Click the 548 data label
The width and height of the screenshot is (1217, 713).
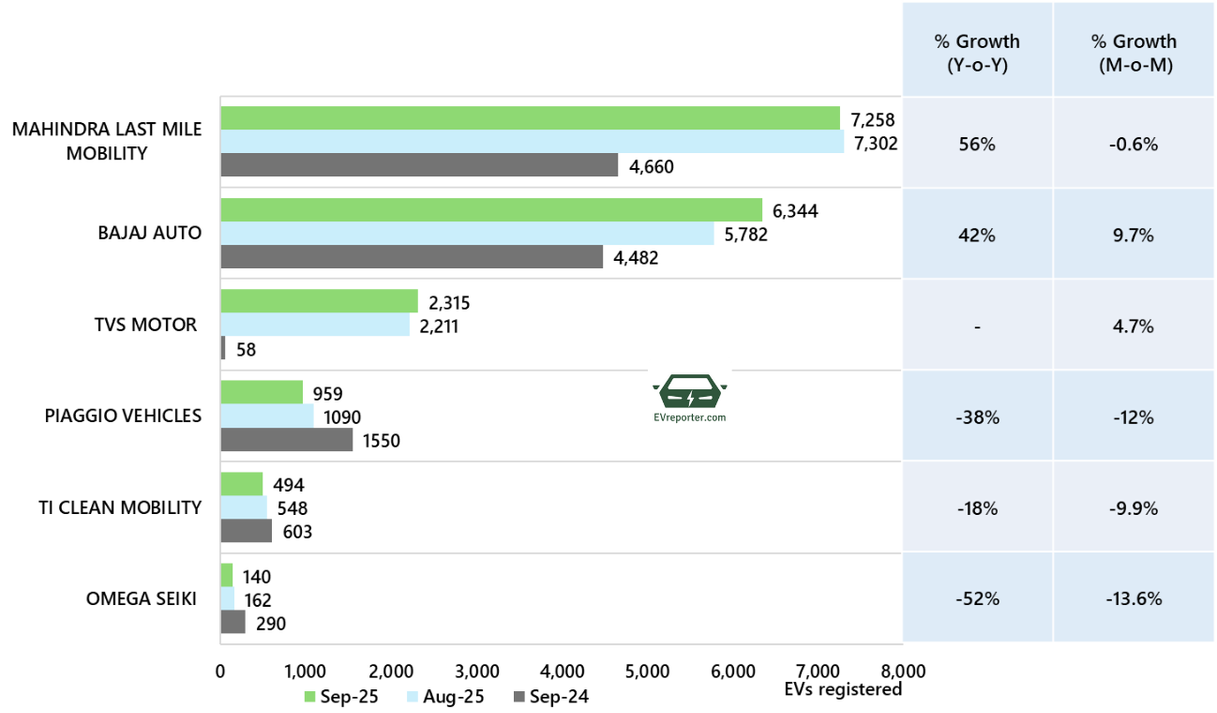[x=293, y=508]
